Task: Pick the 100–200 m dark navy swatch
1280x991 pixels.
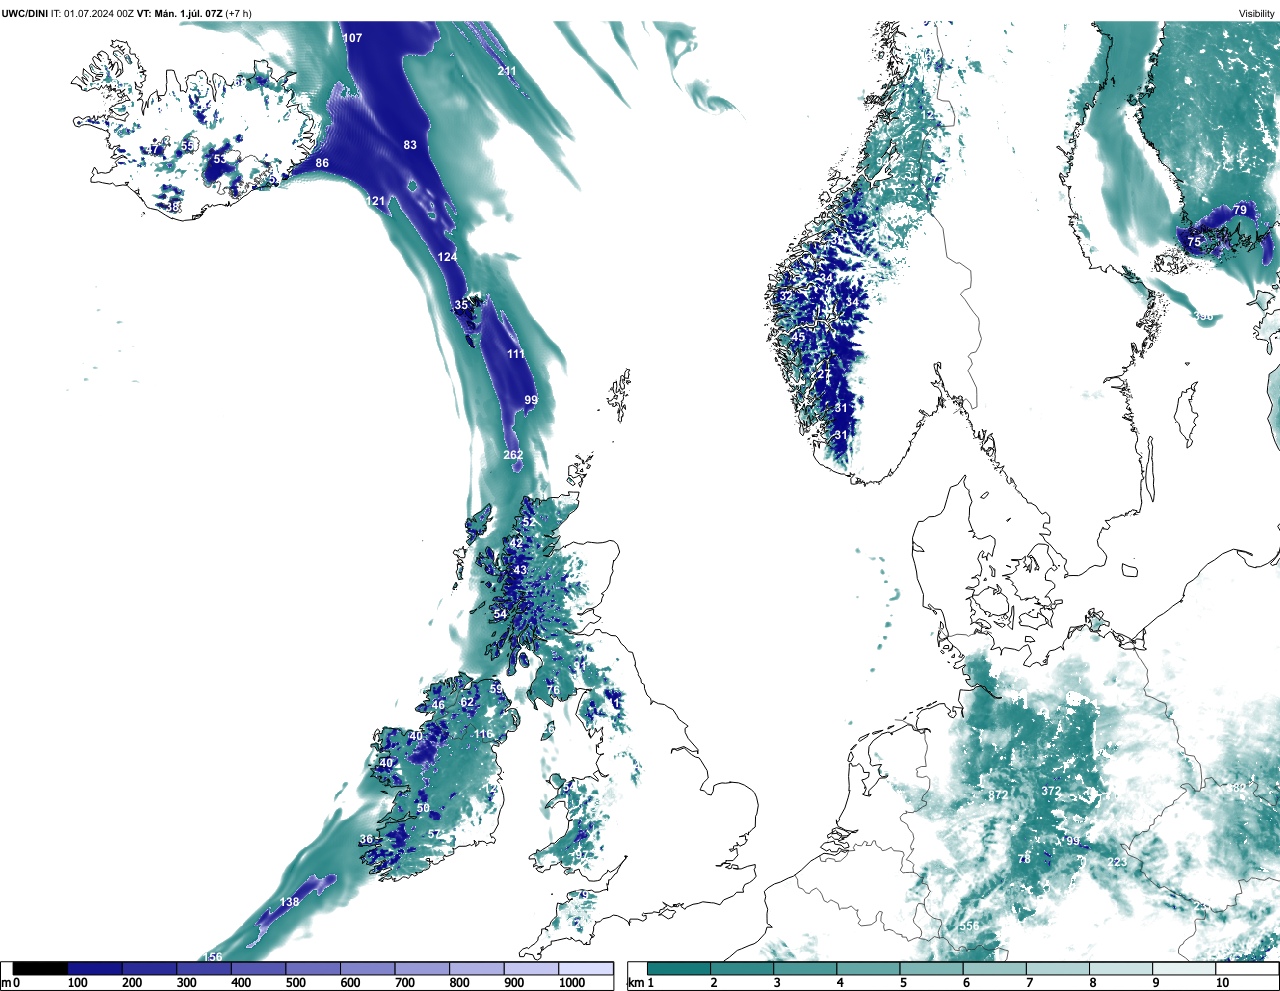Action: (x=95, y=969)
